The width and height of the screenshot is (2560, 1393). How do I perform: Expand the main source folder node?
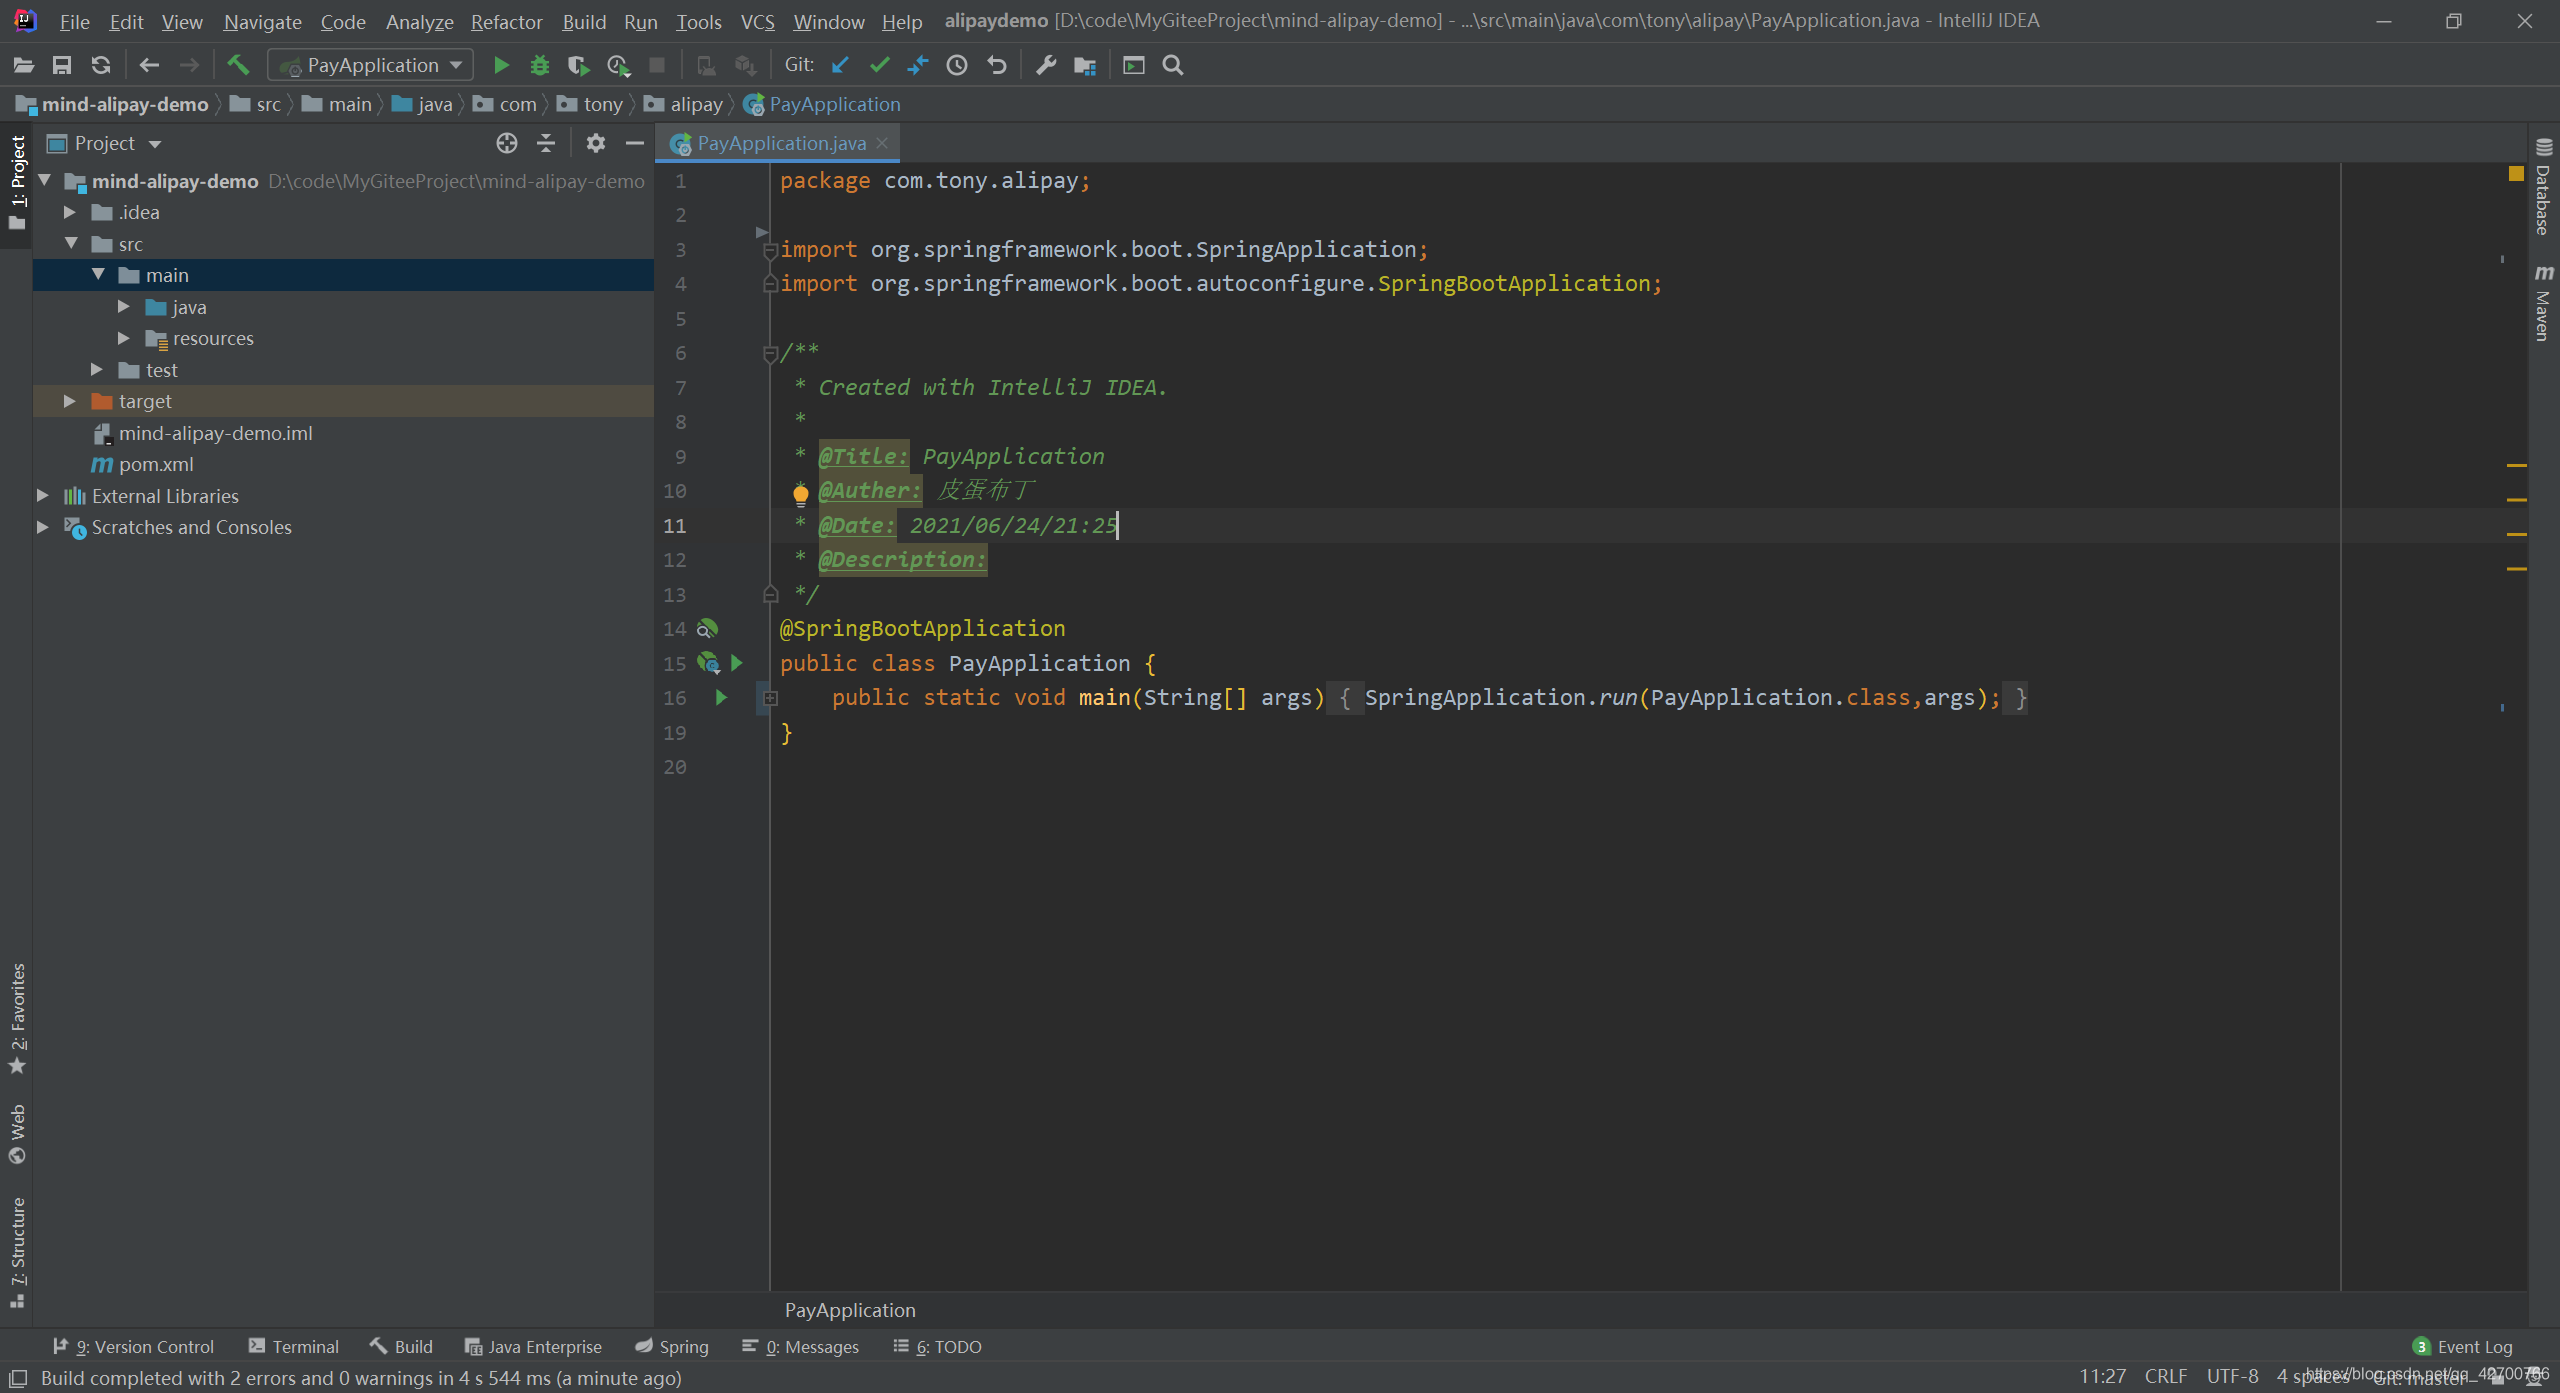click(98, 274)
